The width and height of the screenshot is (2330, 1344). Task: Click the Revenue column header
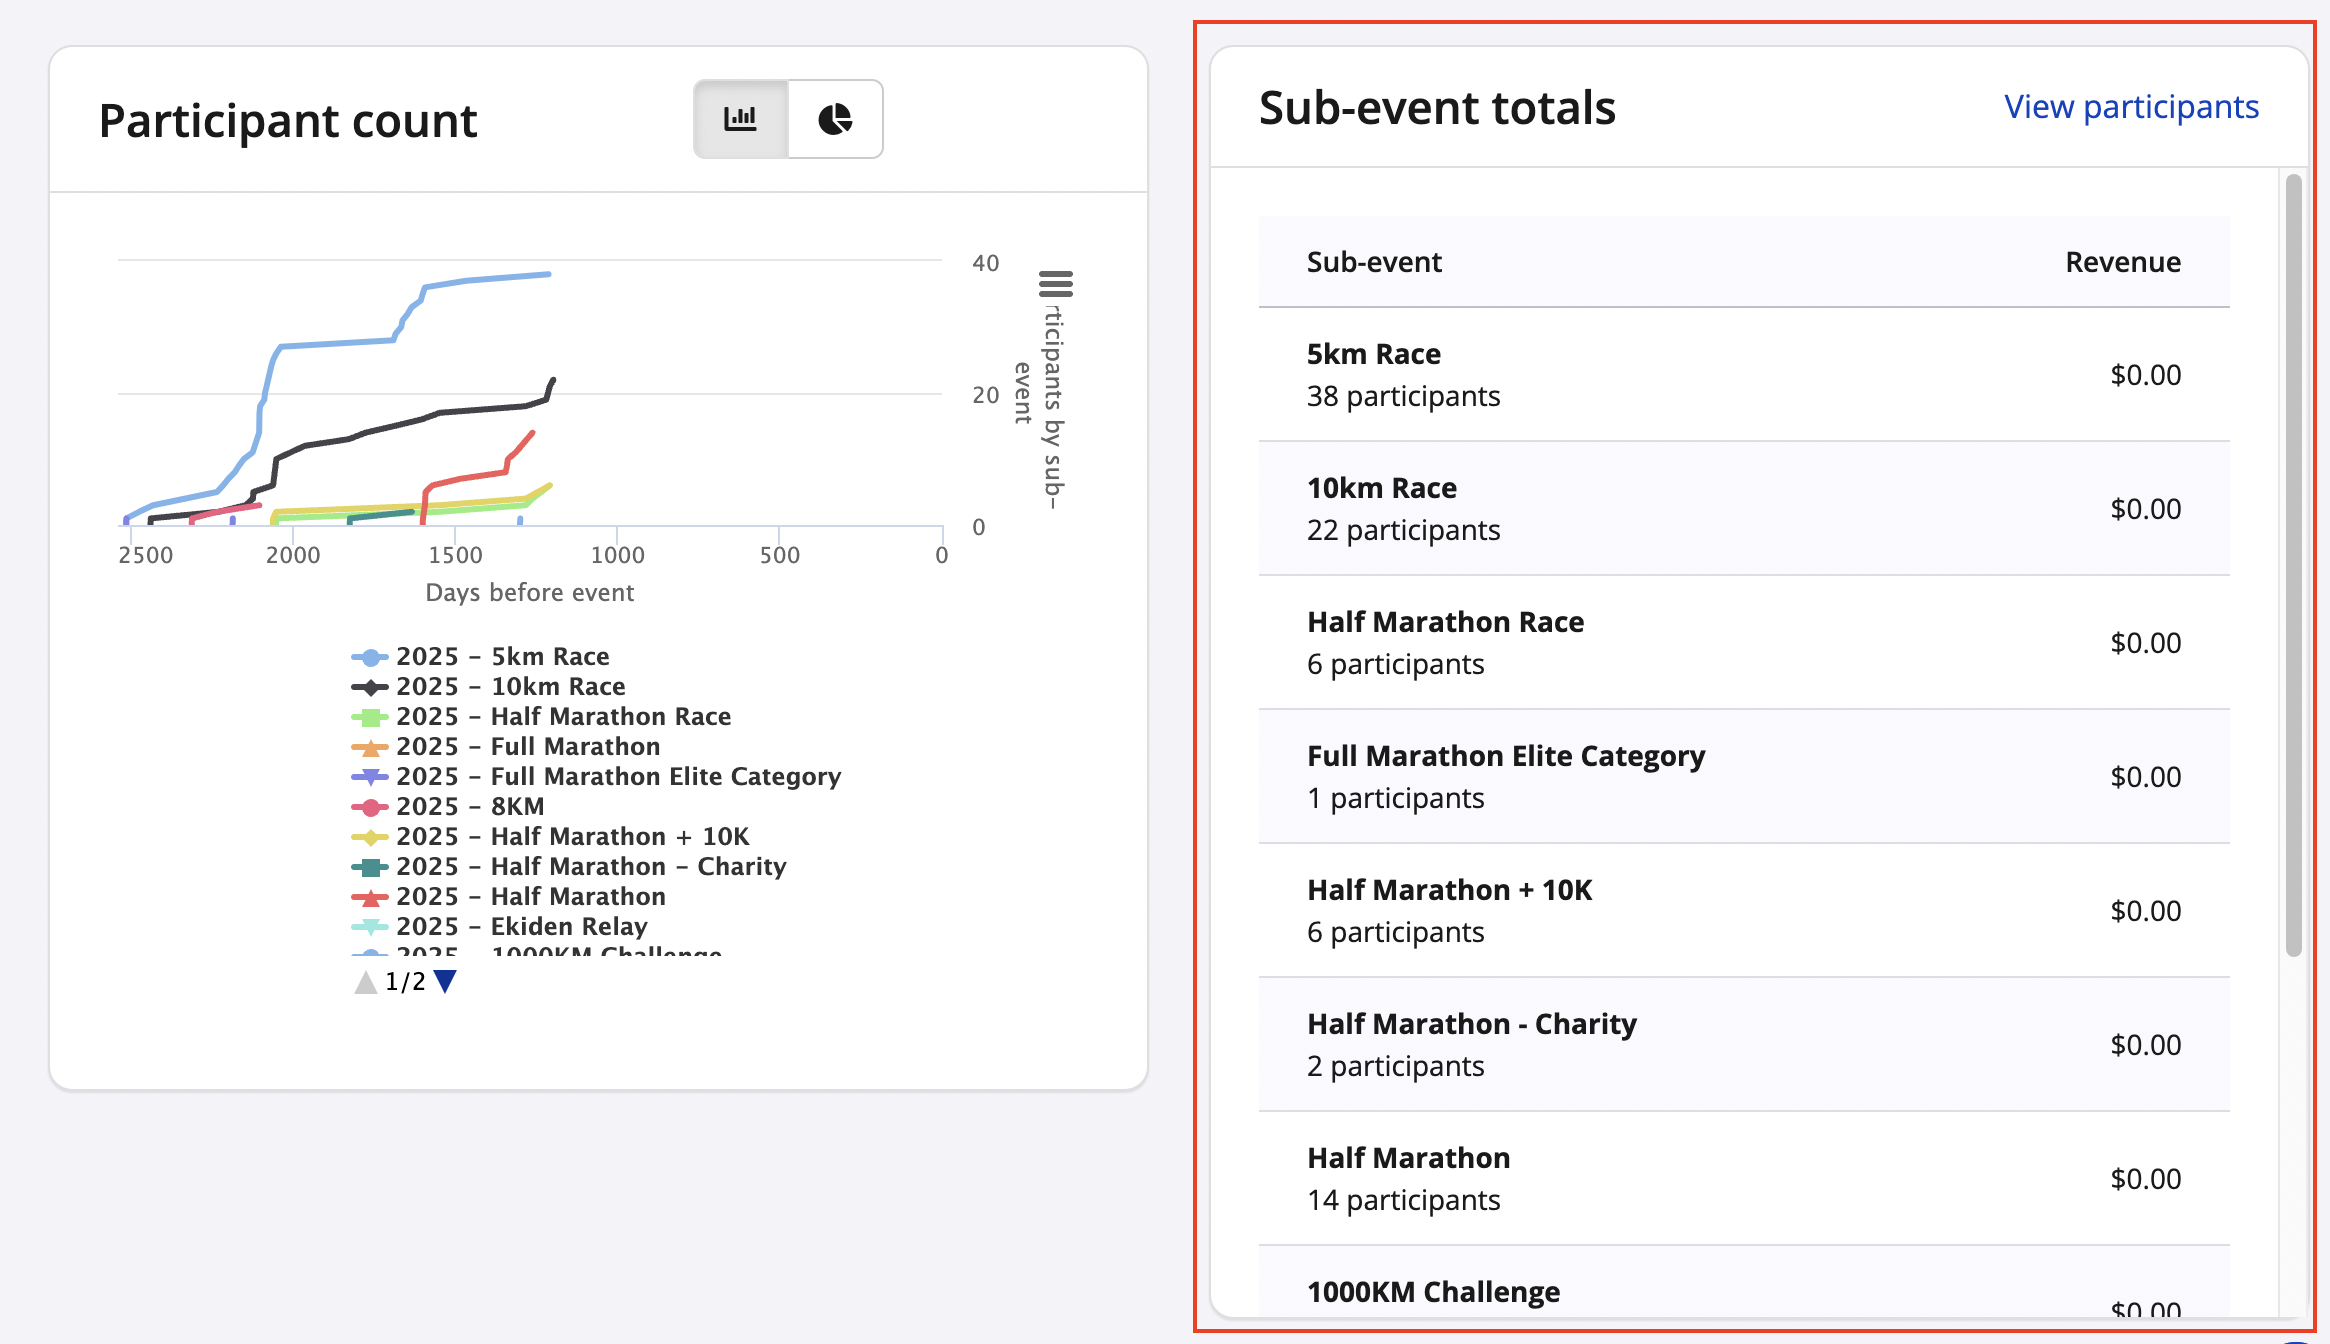pos(2122,262)
